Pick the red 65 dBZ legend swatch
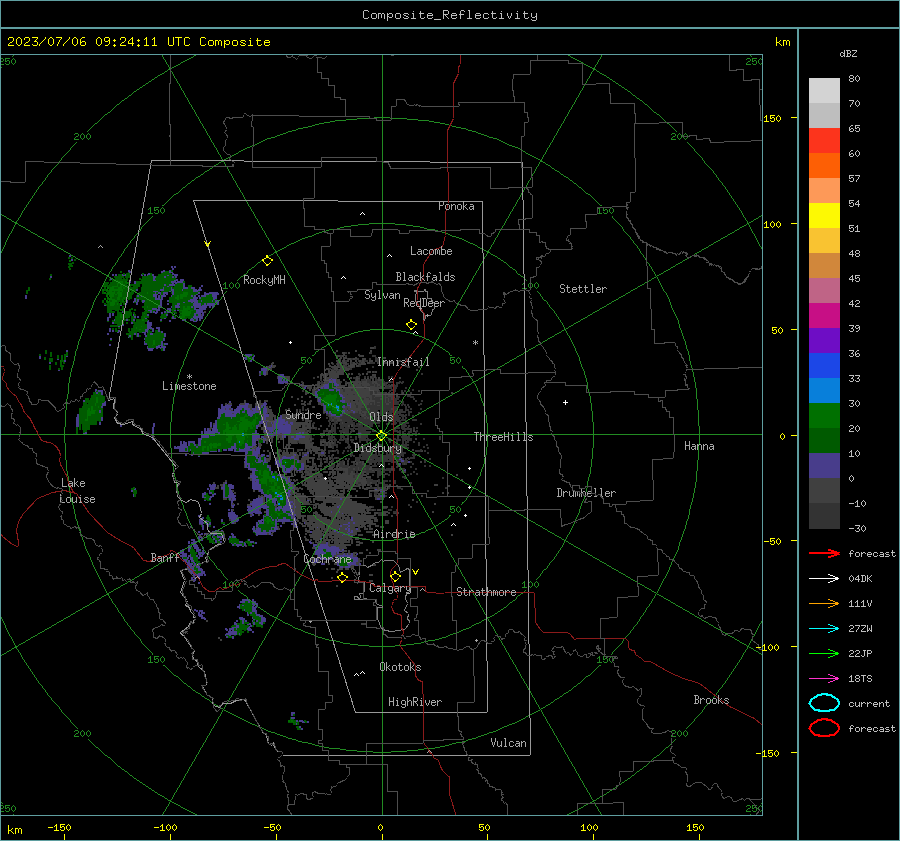This screenshot has height=841, width=900. click(x=824, y=141)
